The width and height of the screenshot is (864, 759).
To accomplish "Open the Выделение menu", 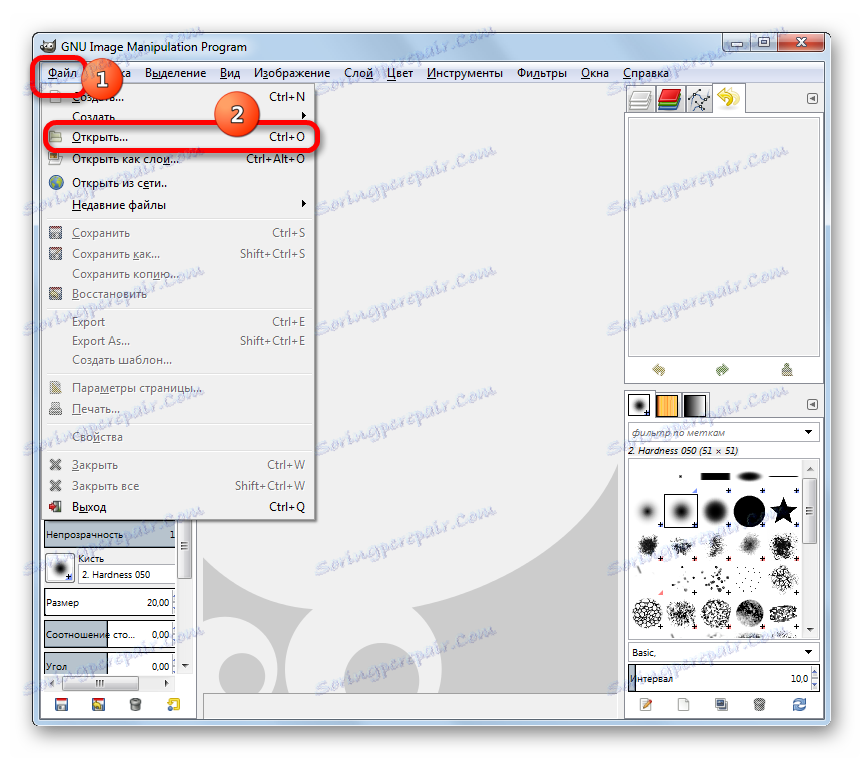I will pos(175,73).
